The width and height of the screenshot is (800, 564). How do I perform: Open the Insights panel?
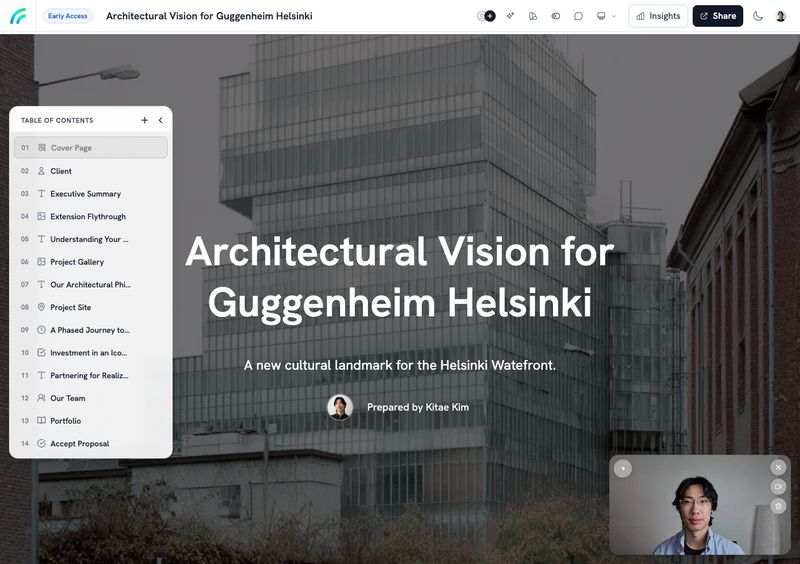[658, 16]
